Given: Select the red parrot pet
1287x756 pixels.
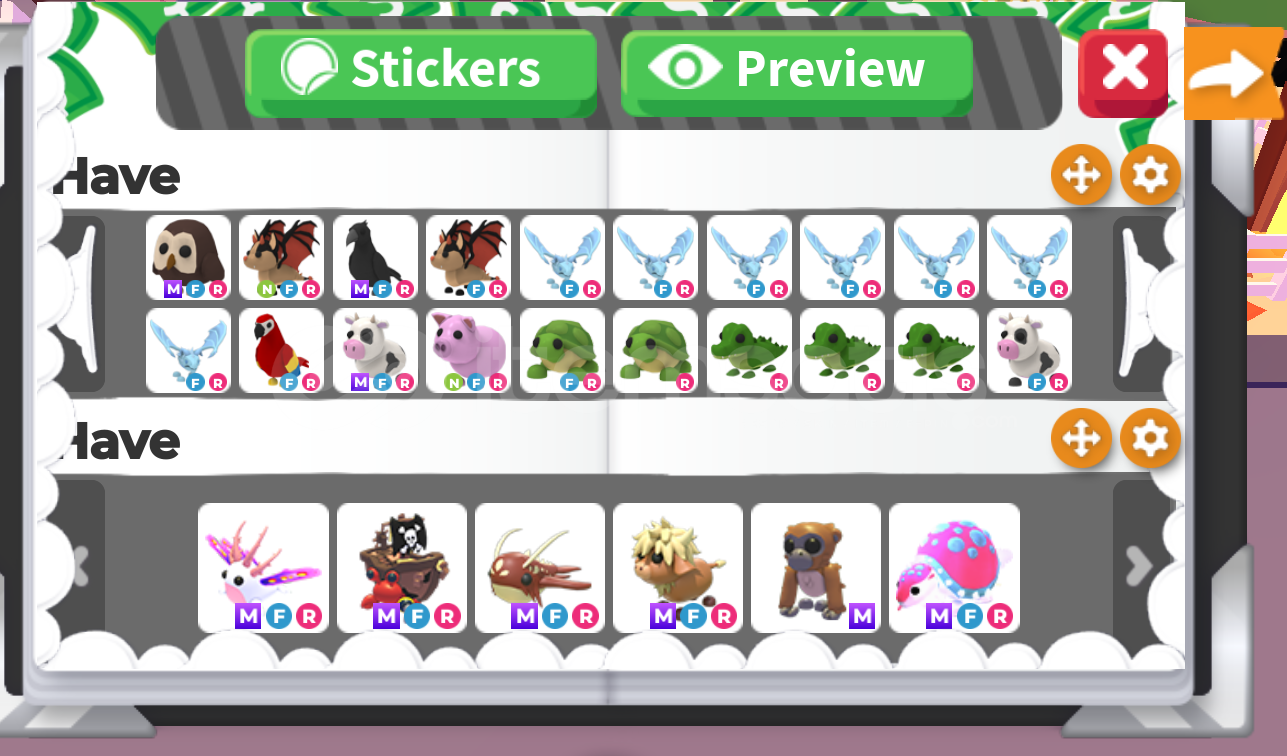Looking at the screenshot, I should coord(281,350).
